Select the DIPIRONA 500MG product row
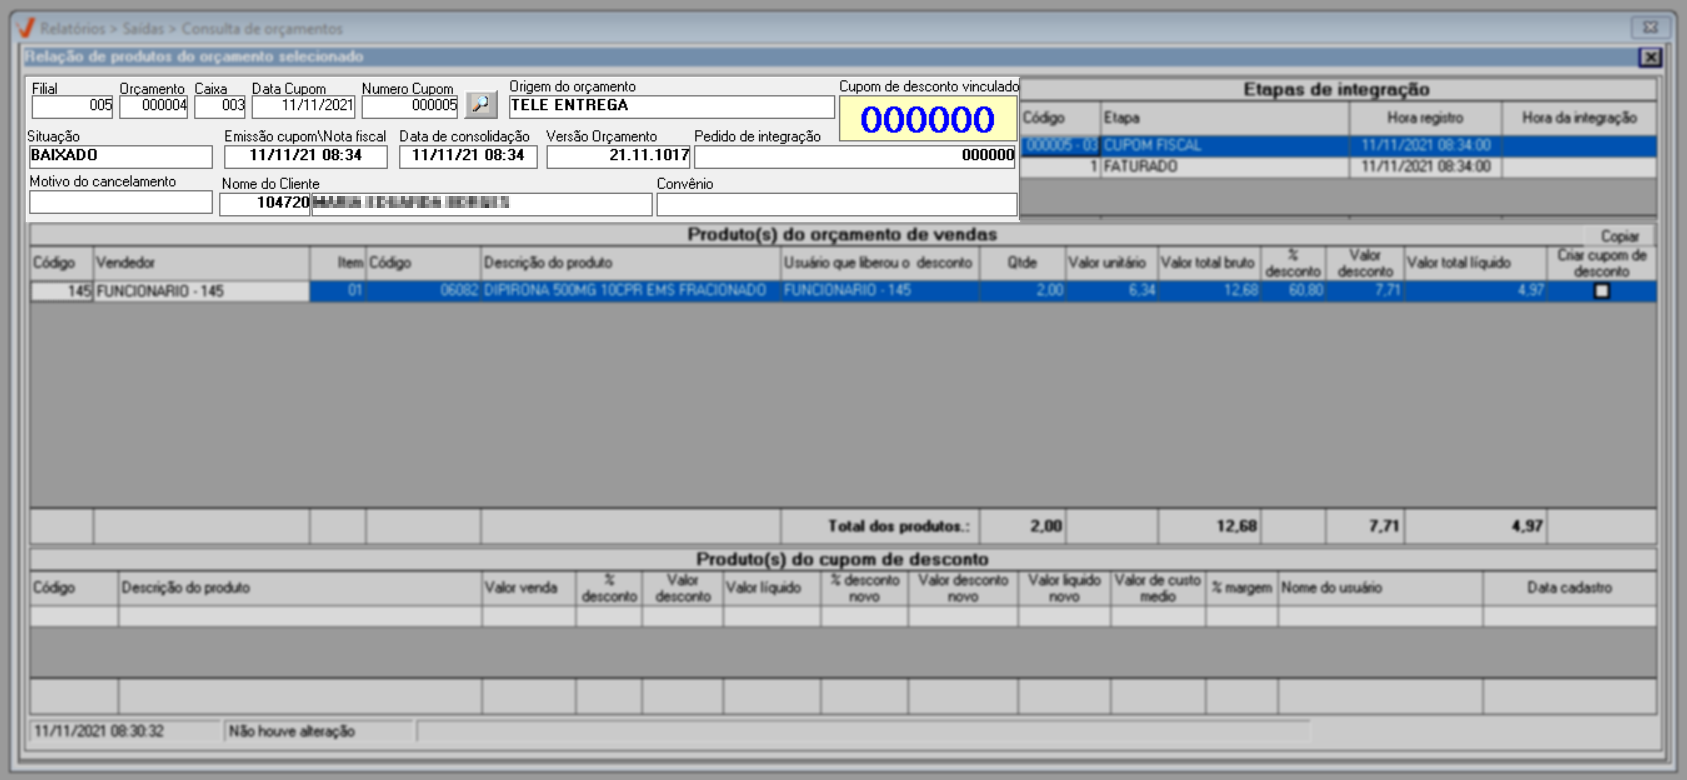This screenshot has width=1687, height=780. pos(624,291)
